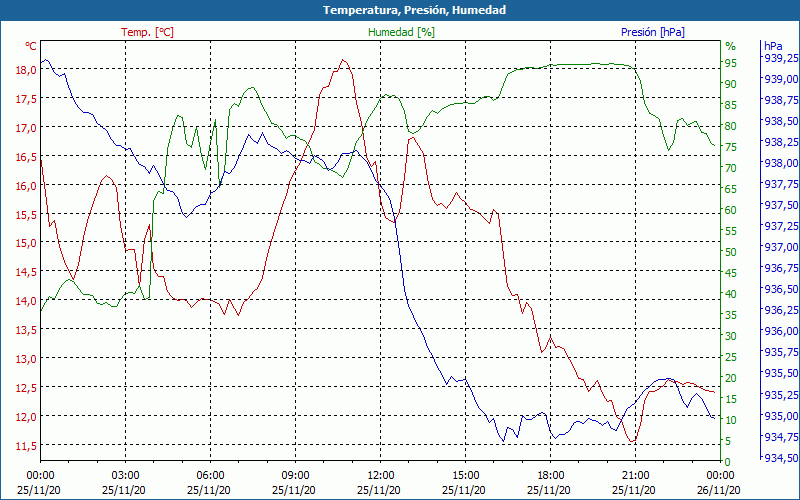Click the '17,0' temperature axis tick
800x500 pixels.
pos(27,128)
